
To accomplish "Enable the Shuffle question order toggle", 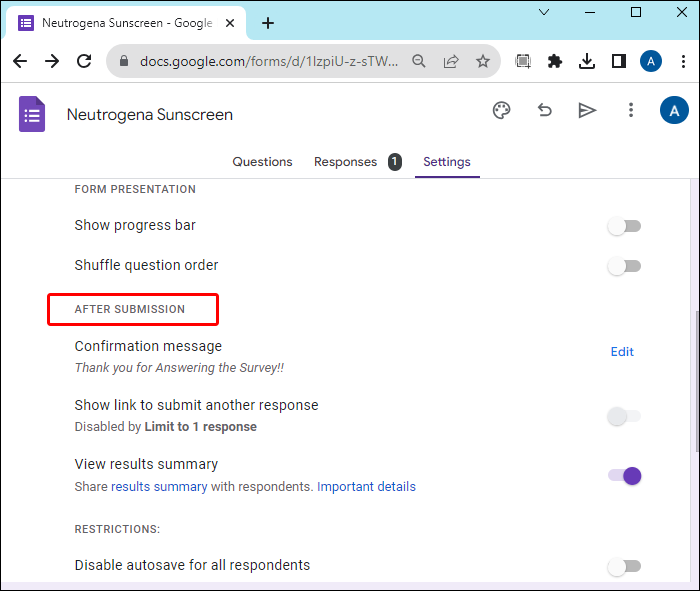I will (x=624, y=266).
